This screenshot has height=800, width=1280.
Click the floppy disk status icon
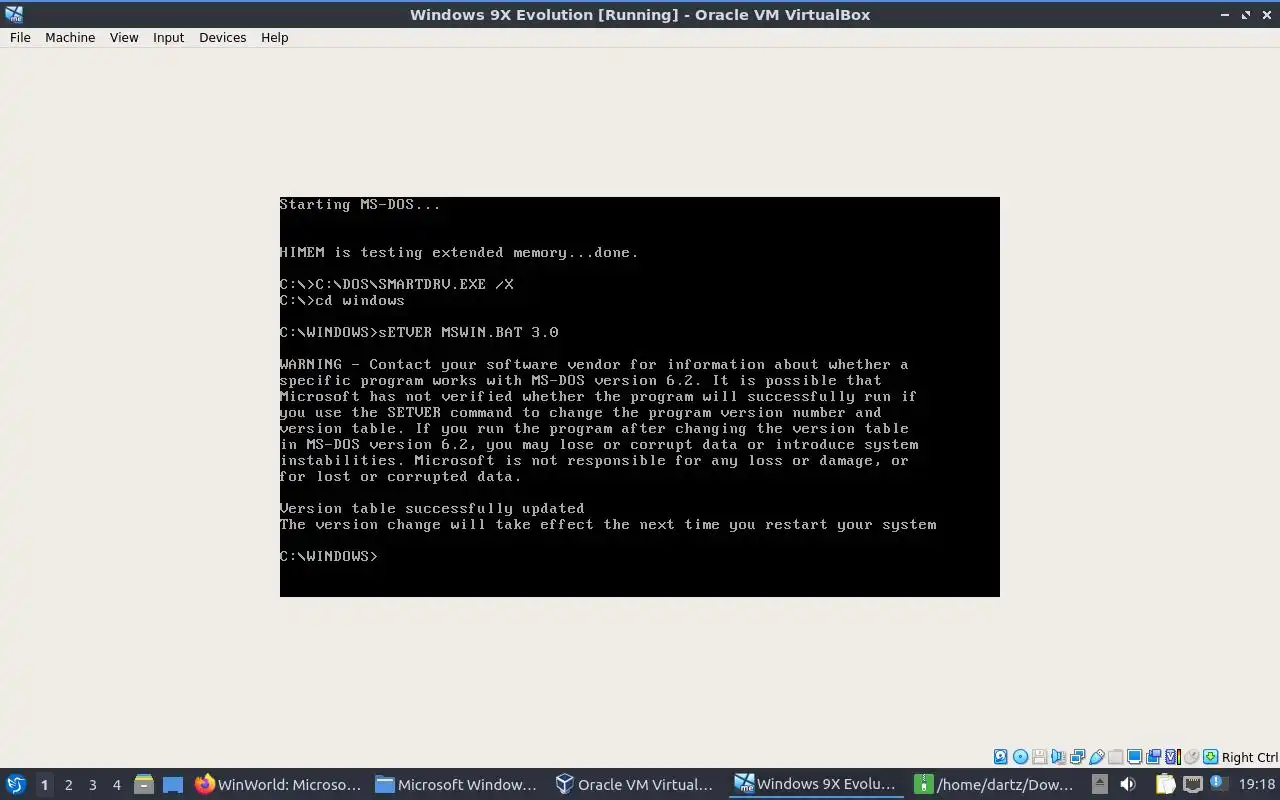(x=1039, y=757)
